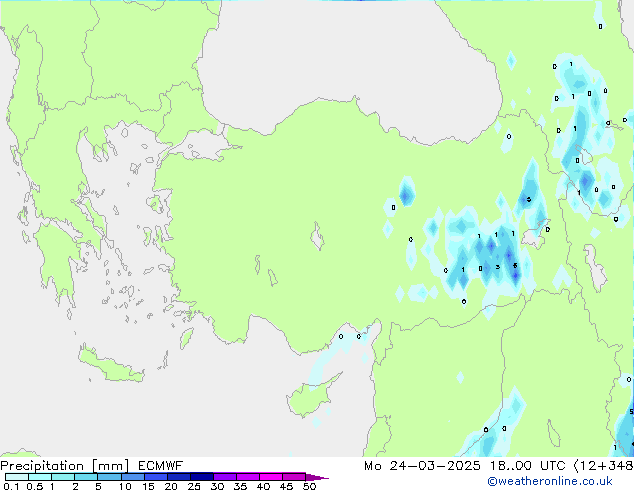Viewport: 634px width, 490px height.
Task: Click the '25' legend scale value
Action: [x=194, y=486]
